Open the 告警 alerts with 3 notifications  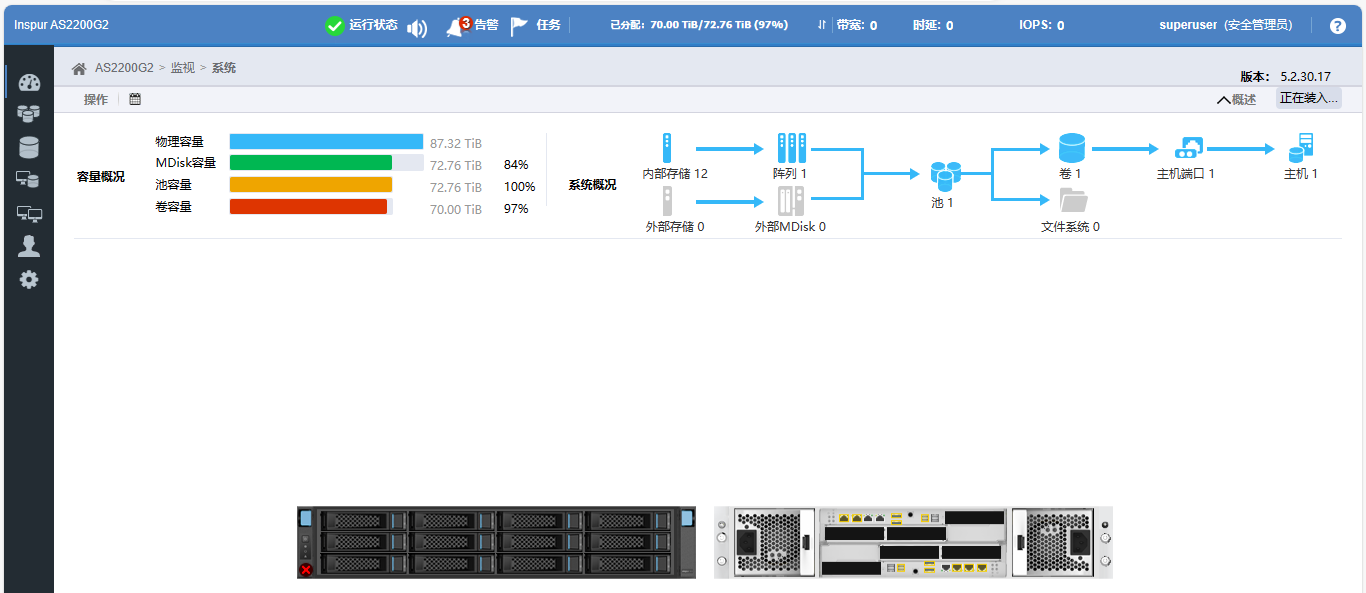pyautogui.click(x=472, y=26)
